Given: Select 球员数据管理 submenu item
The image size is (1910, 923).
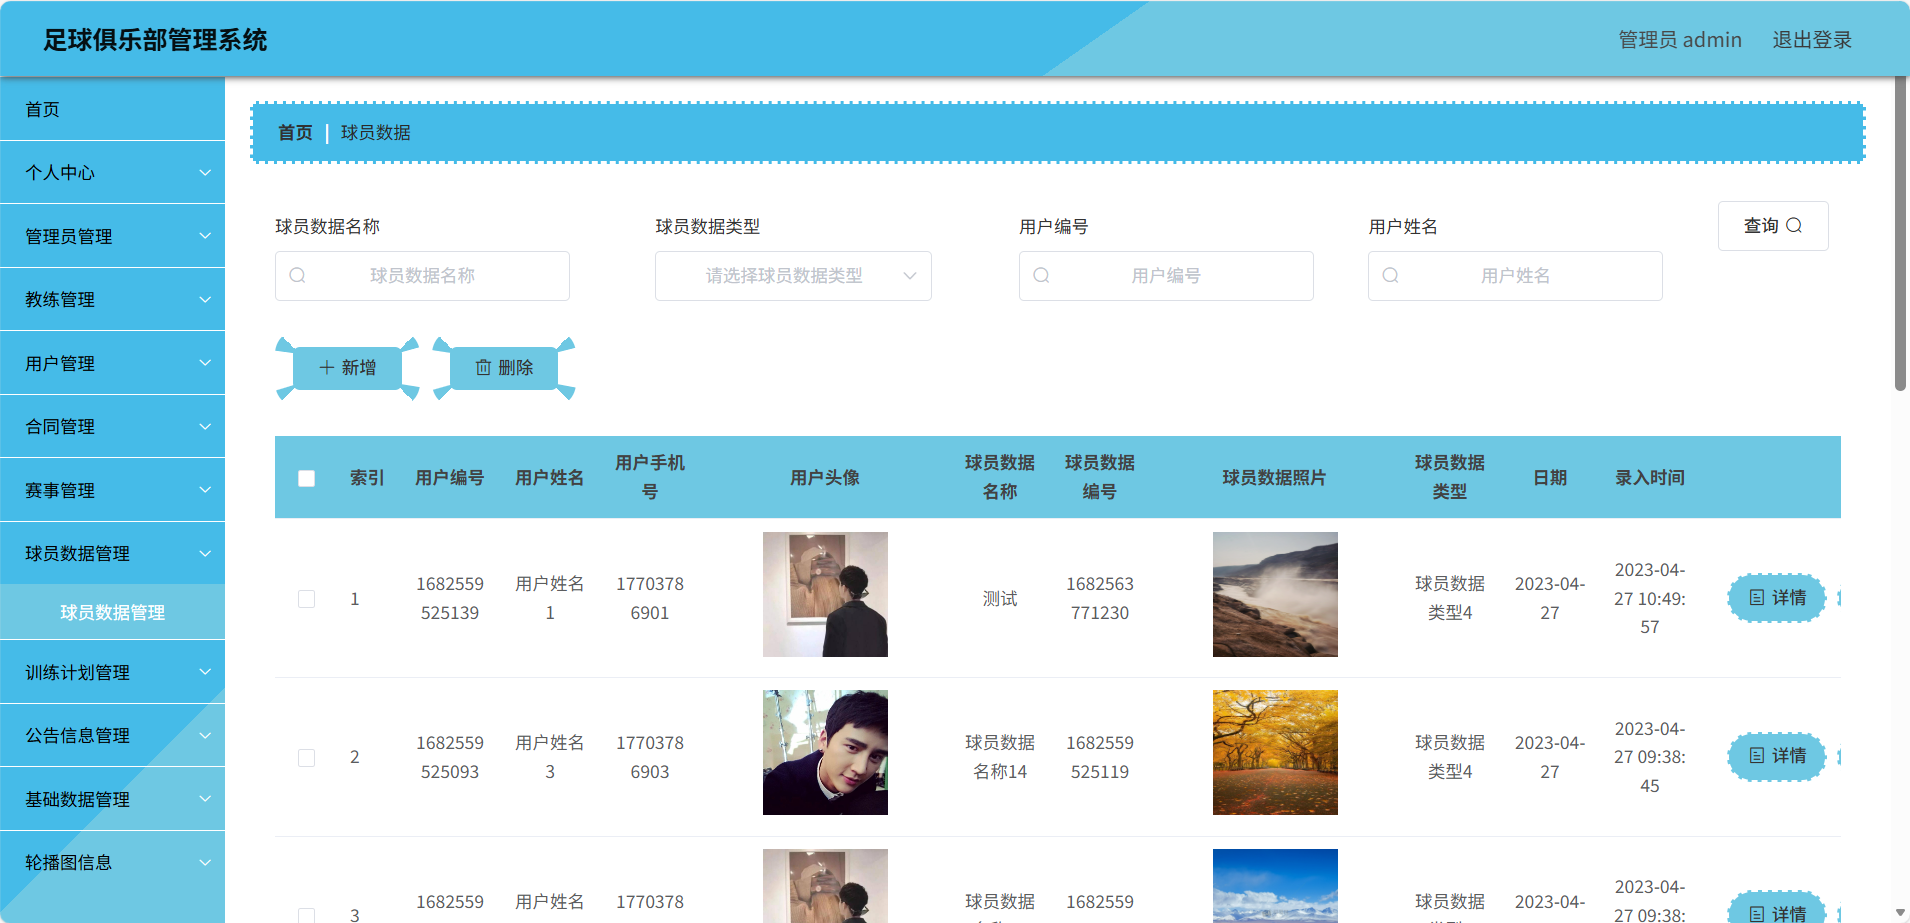Looking at the screenshot, I should click(112, 612).
